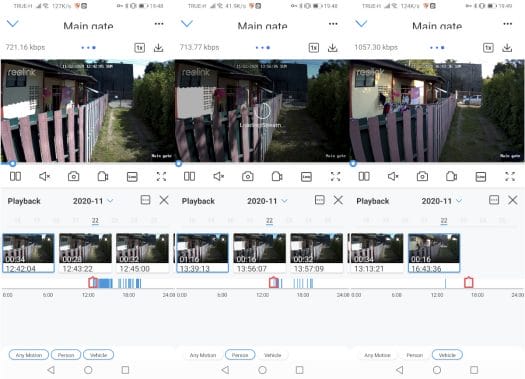Change stream quality icon in middle screen
Viewport: 525px width, 379px height.
click(x=306, y=177)
